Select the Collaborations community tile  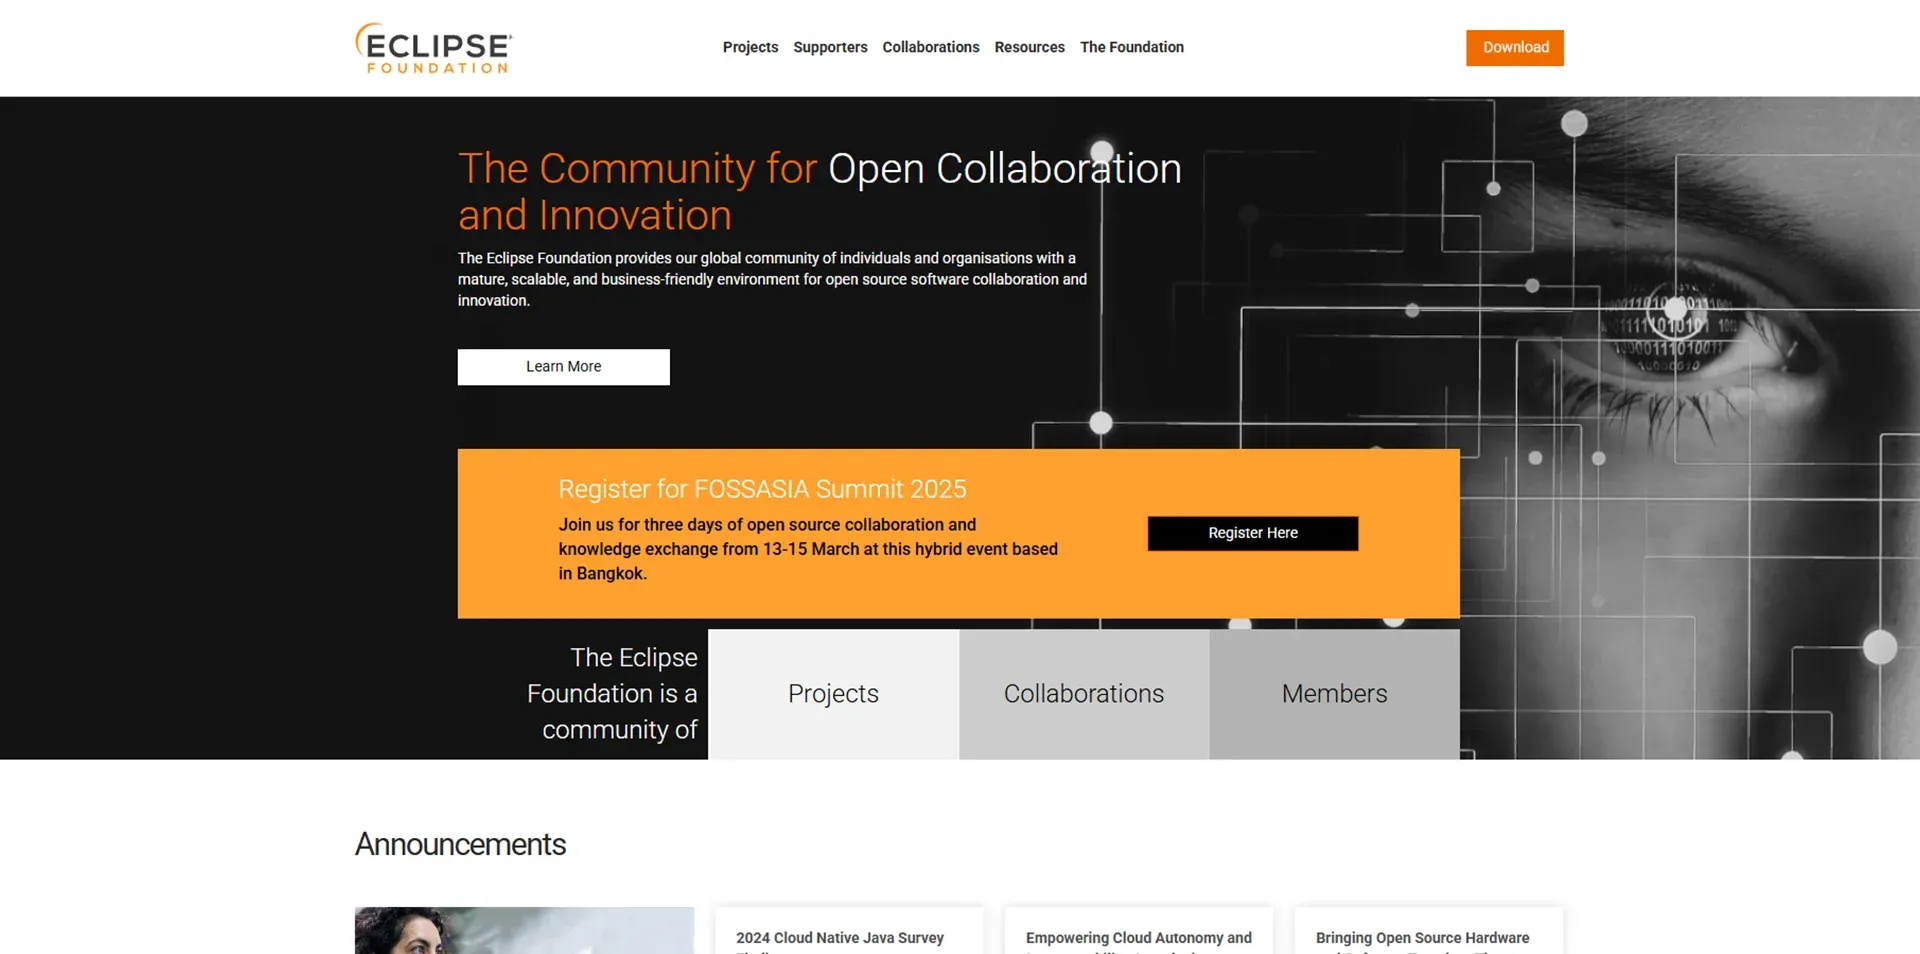[1084, 694]
